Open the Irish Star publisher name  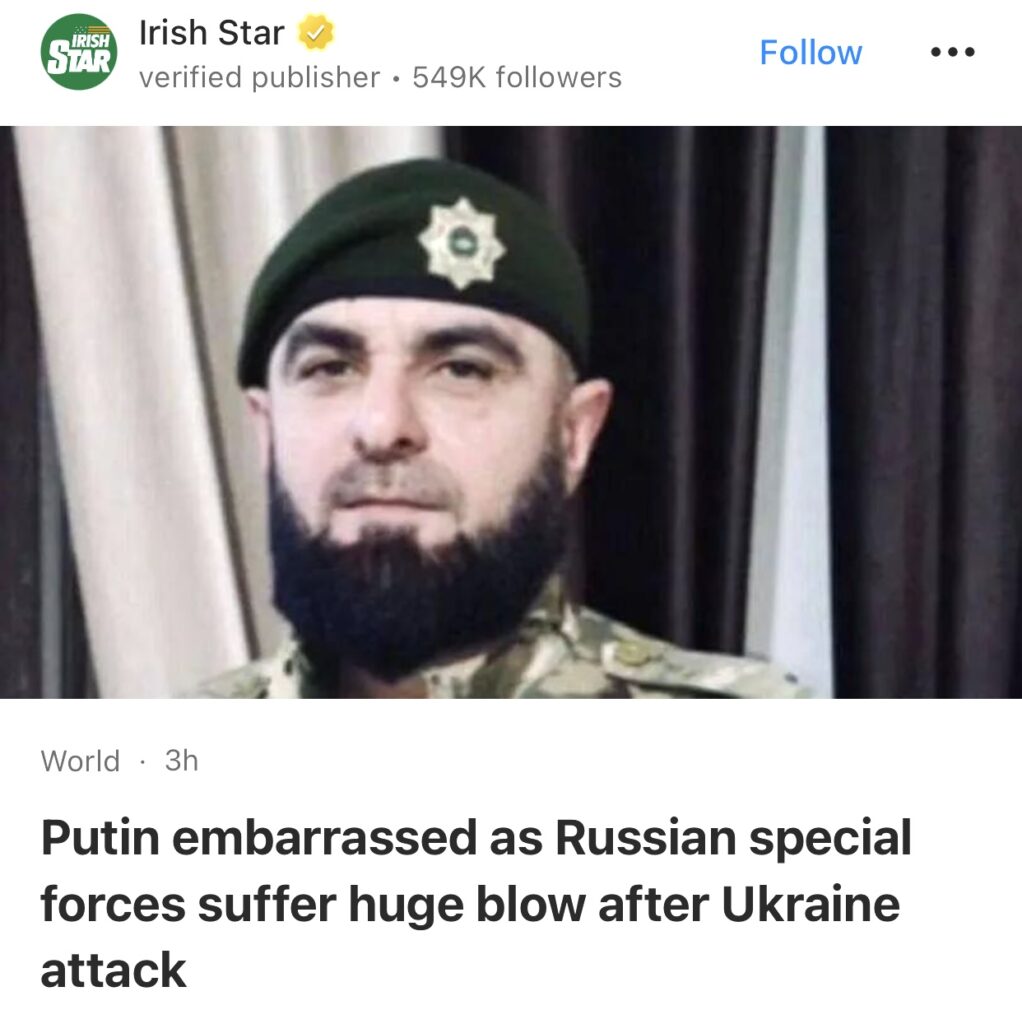(212, 33)
